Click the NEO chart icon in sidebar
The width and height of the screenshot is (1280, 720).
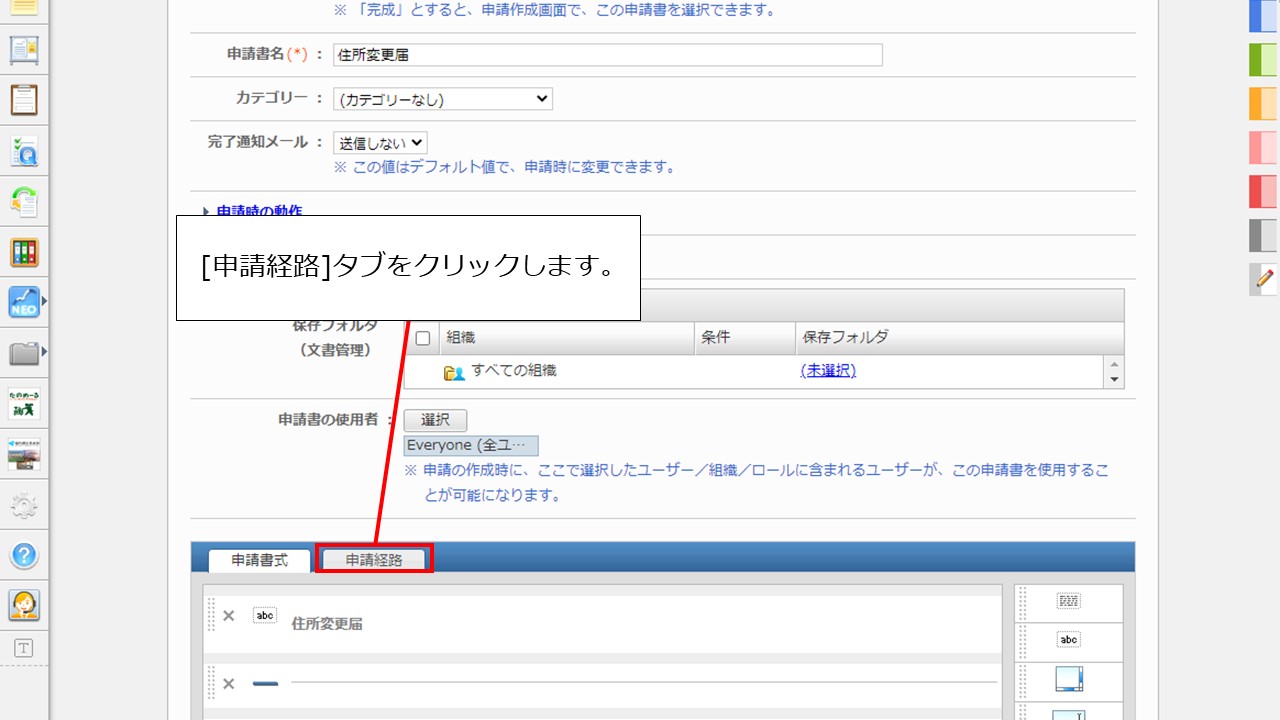coord(24,302)
